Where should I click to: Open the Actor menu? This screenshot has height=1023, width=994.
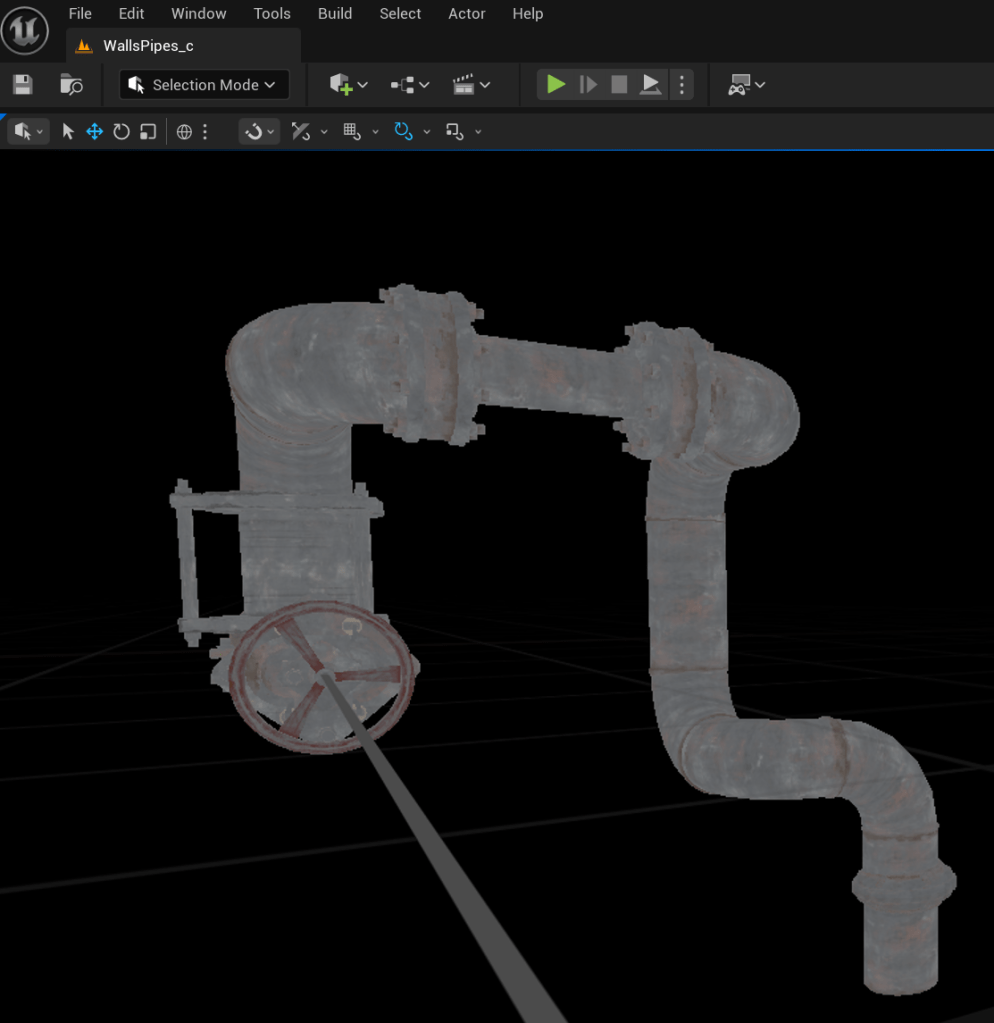pyautogui.click(x=466, y=14)
